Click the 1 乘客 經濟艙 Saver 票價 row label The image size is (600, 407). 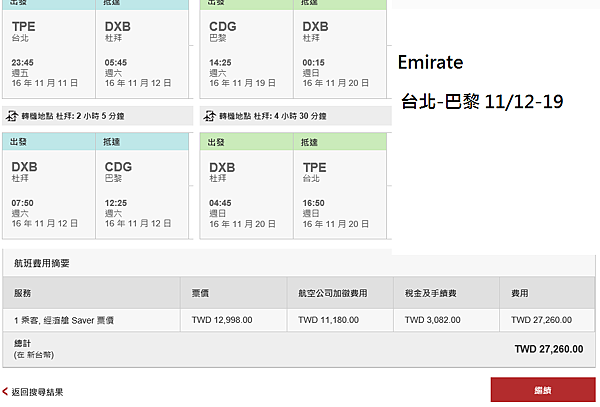click(64, 320)
